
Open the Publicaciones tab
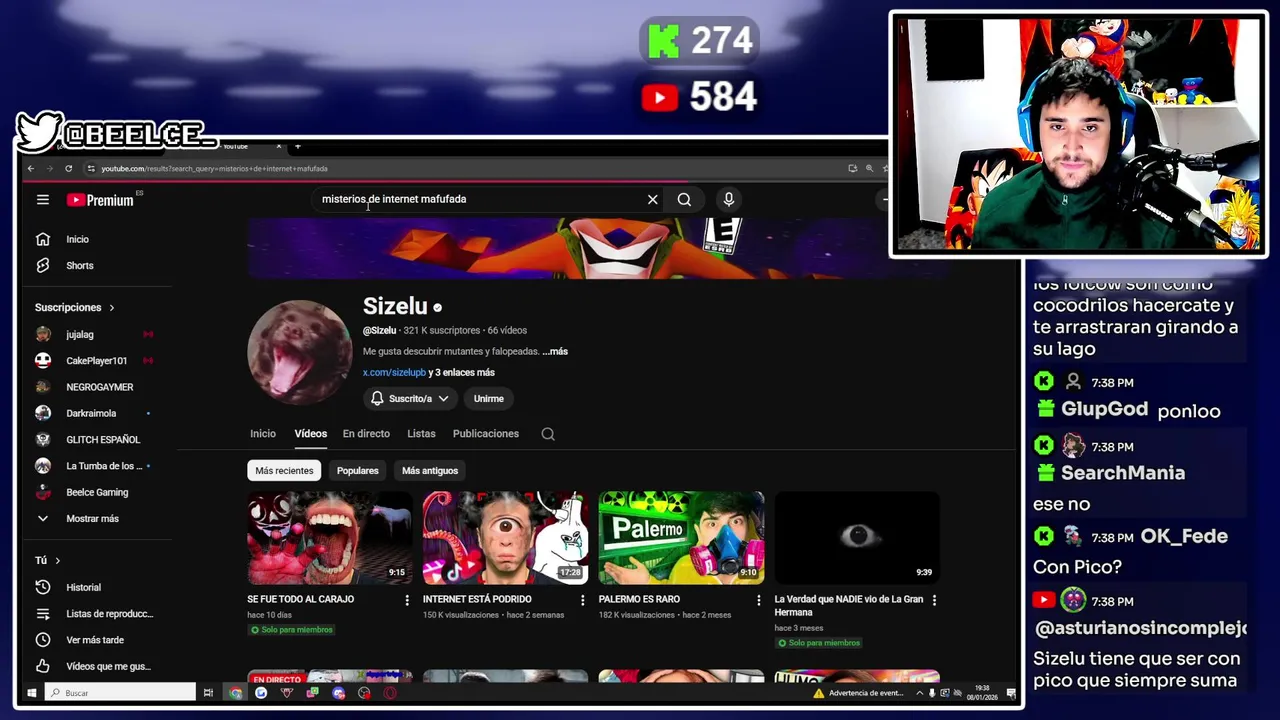pyautogui.click(x=486, y=434)
